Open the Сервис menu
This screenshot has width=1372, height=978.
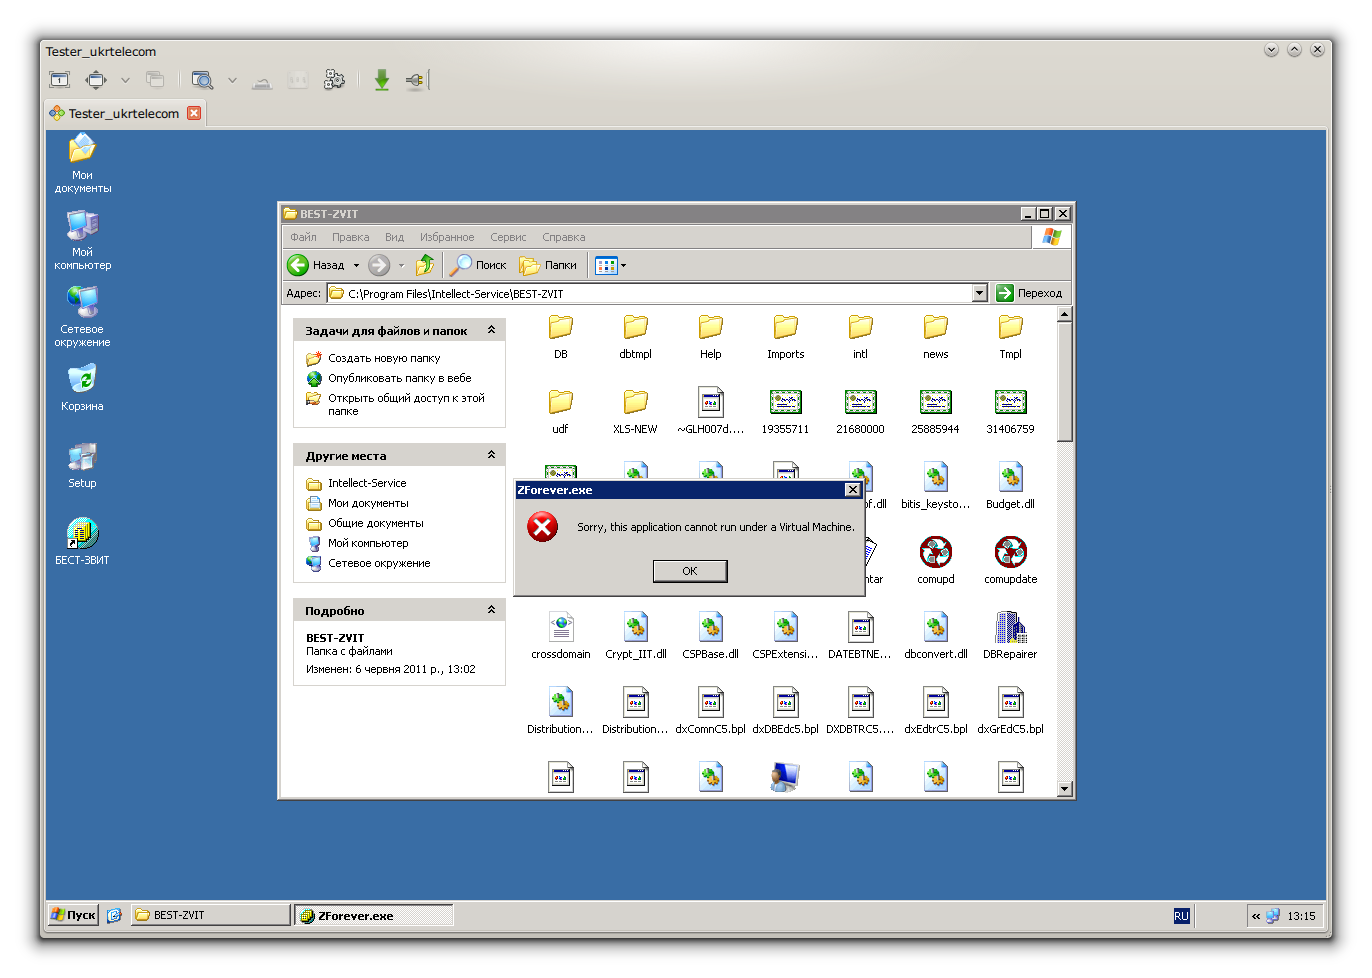[508, 237]
